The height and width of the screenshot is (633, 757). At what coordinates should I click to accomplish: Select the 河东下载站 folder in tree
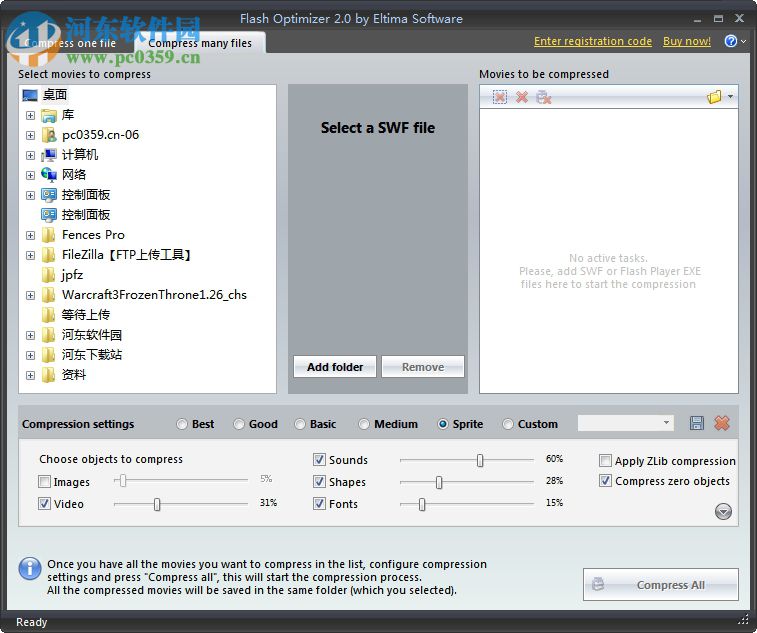coord(92,355)
